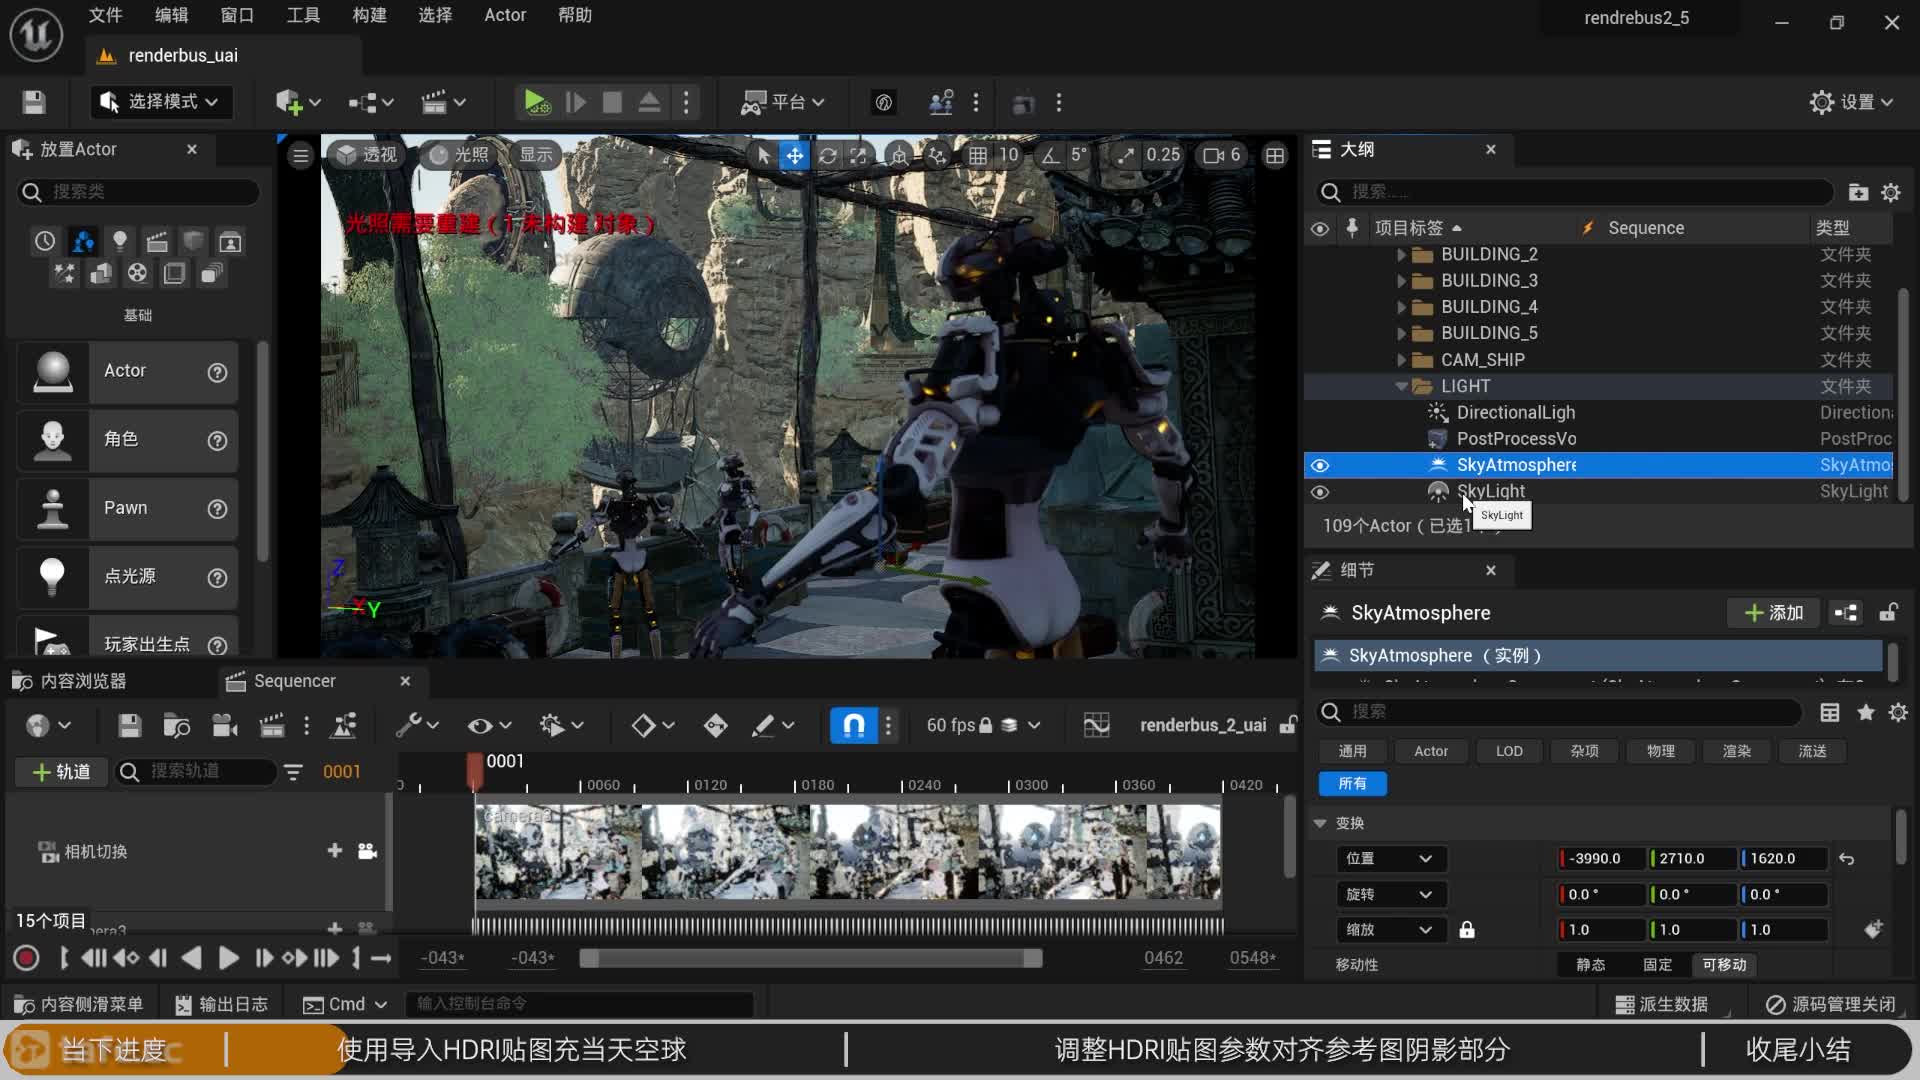This screenshot has width=1920, height=1080.
Task: Open the details panel settings gear
Action: coord(1898,712)
